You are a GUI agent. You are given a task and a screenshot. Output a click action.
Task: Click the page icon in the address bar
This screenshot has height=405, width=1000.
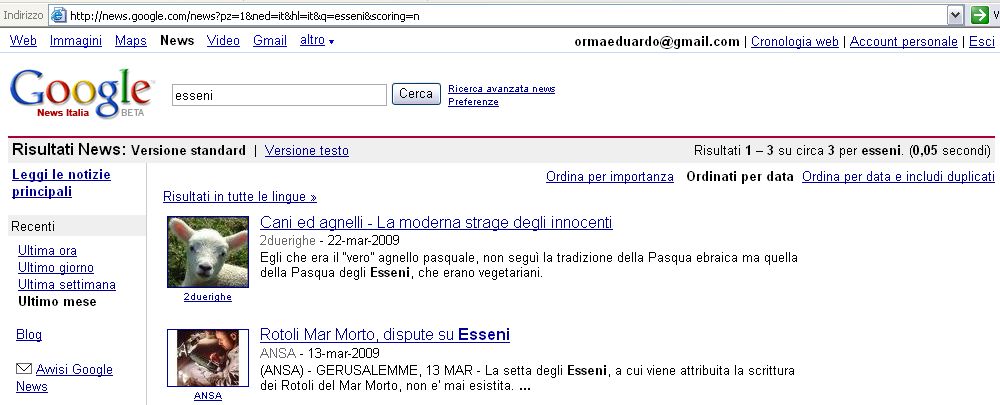tap(58, 15)
